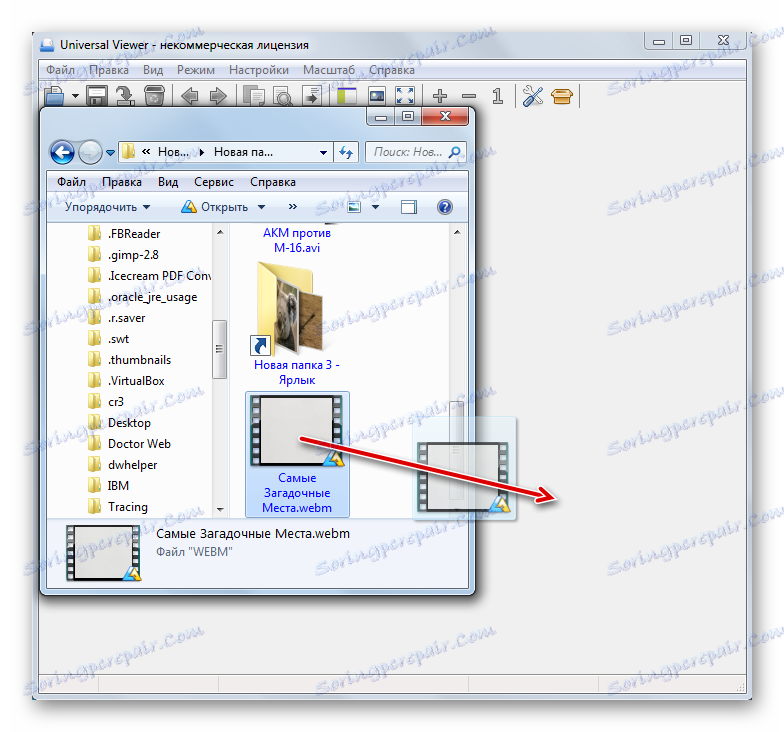The width and height of the screenshot is (784, 732).
Task: Open the Масштаб menu
Action: click(x=329, y=70)
